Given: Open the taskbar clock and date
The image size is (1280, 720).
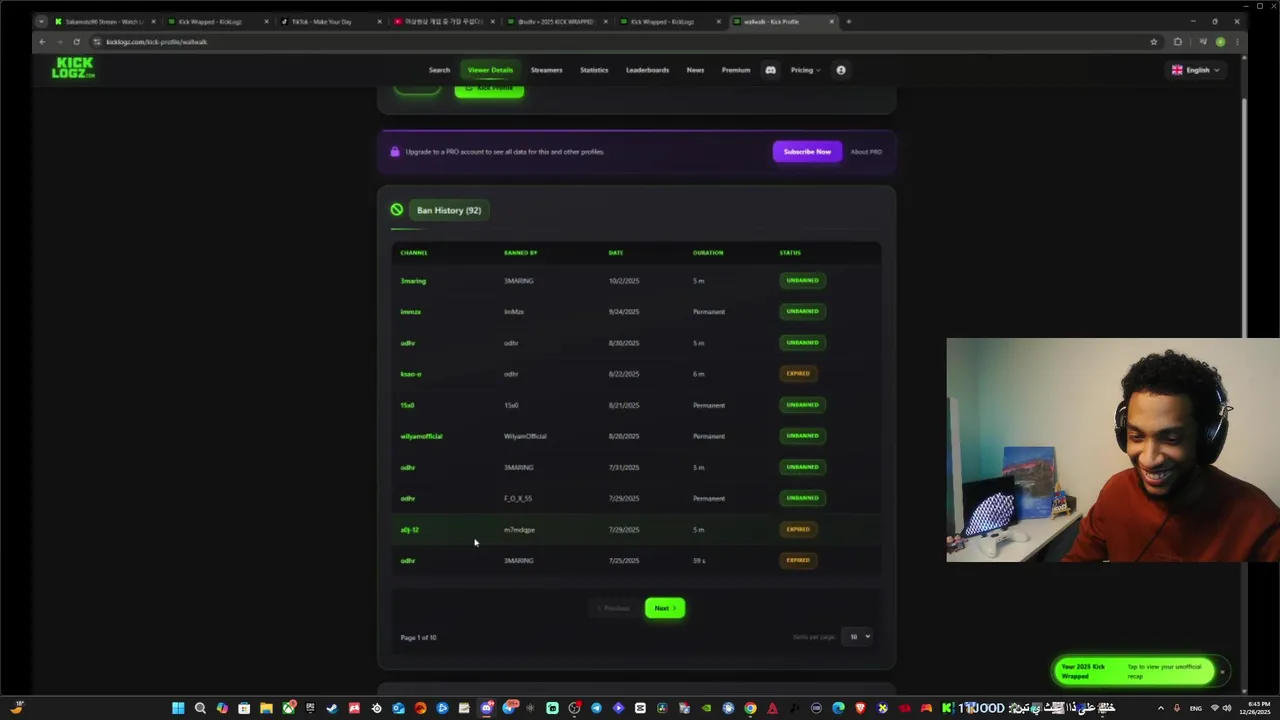Looking at the screenshot, I should pyautogui.click(x=1256, y=708).
